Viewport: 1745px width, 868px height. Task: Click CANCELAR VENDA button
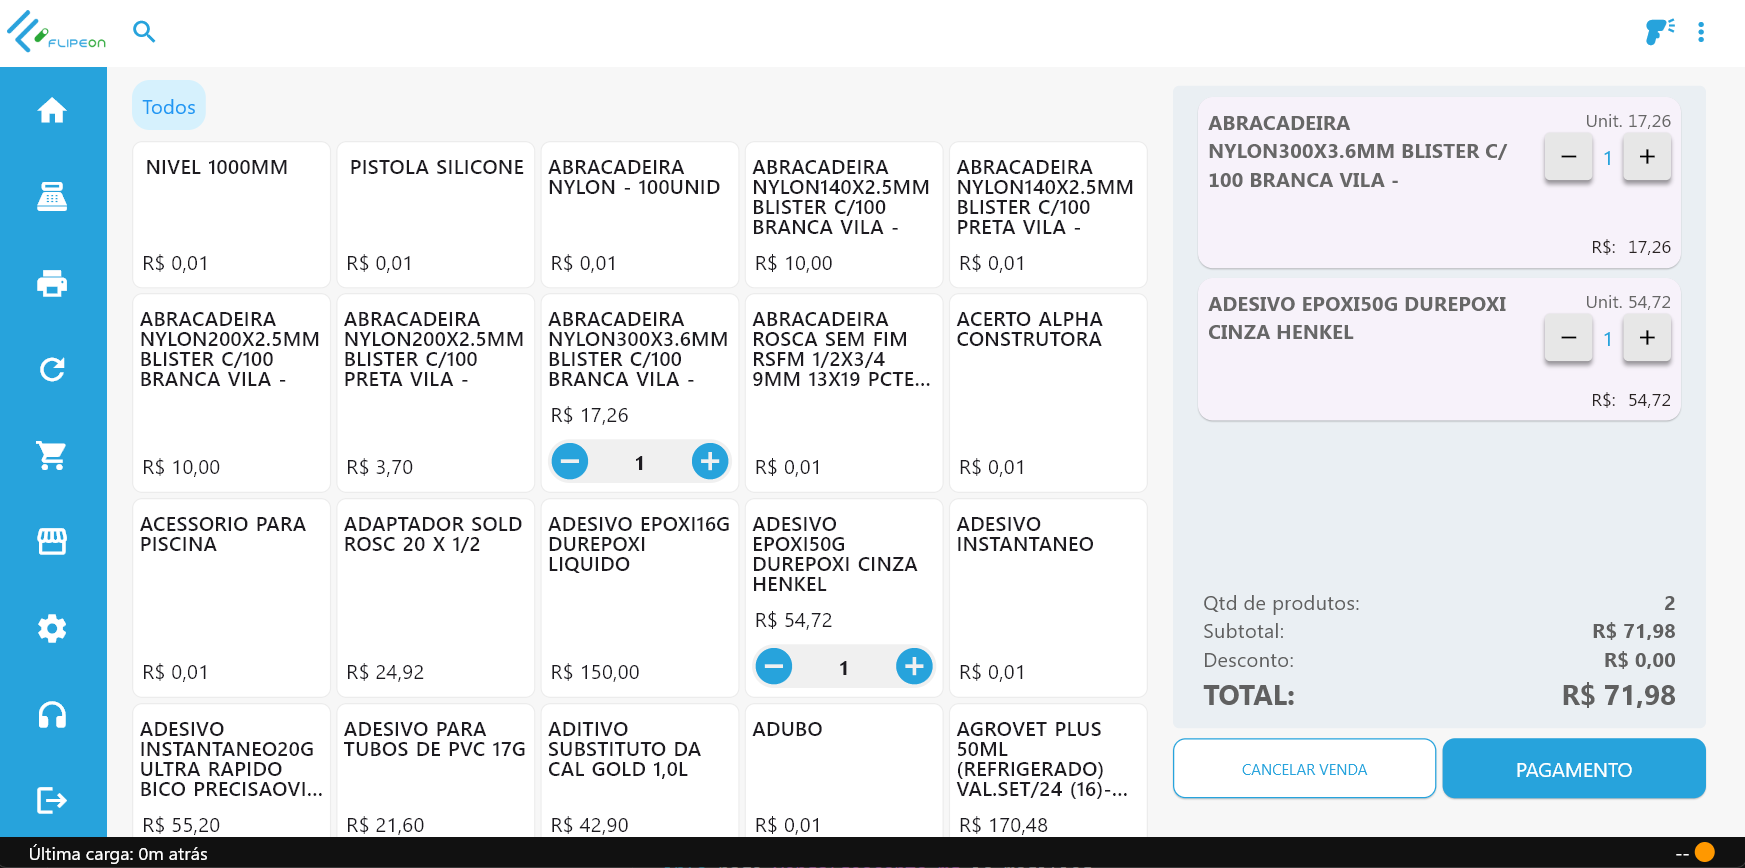[1304, 769]
